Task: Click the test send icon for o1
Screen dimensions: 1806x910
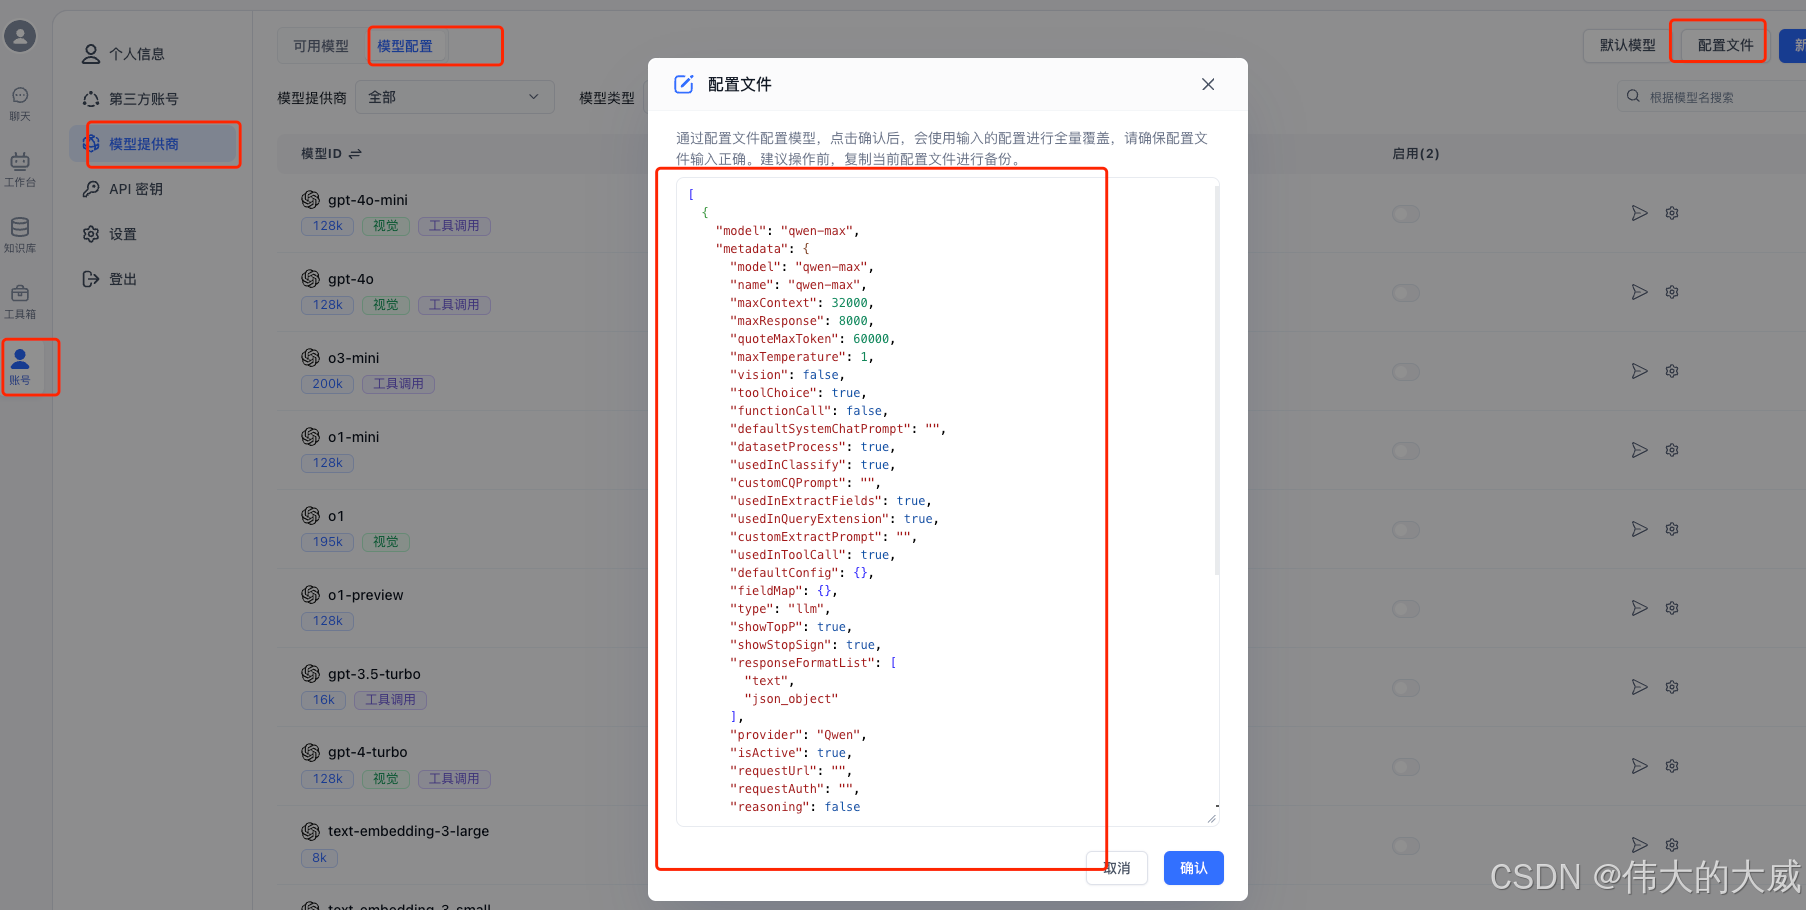Action: pos(1639,529)
